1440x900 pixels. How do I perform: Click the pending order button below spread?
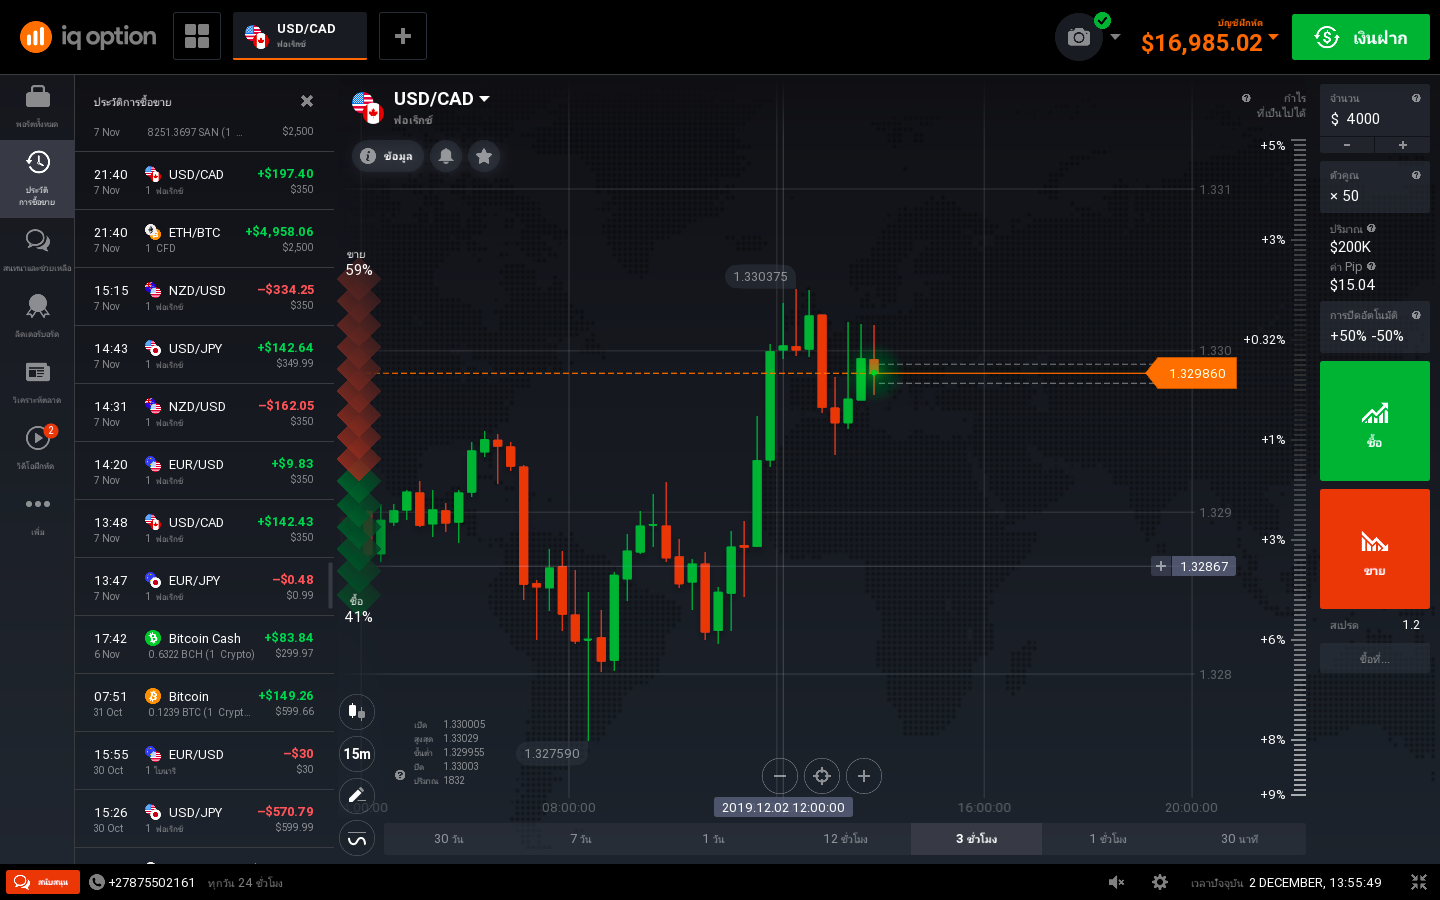coord(1375,658)
